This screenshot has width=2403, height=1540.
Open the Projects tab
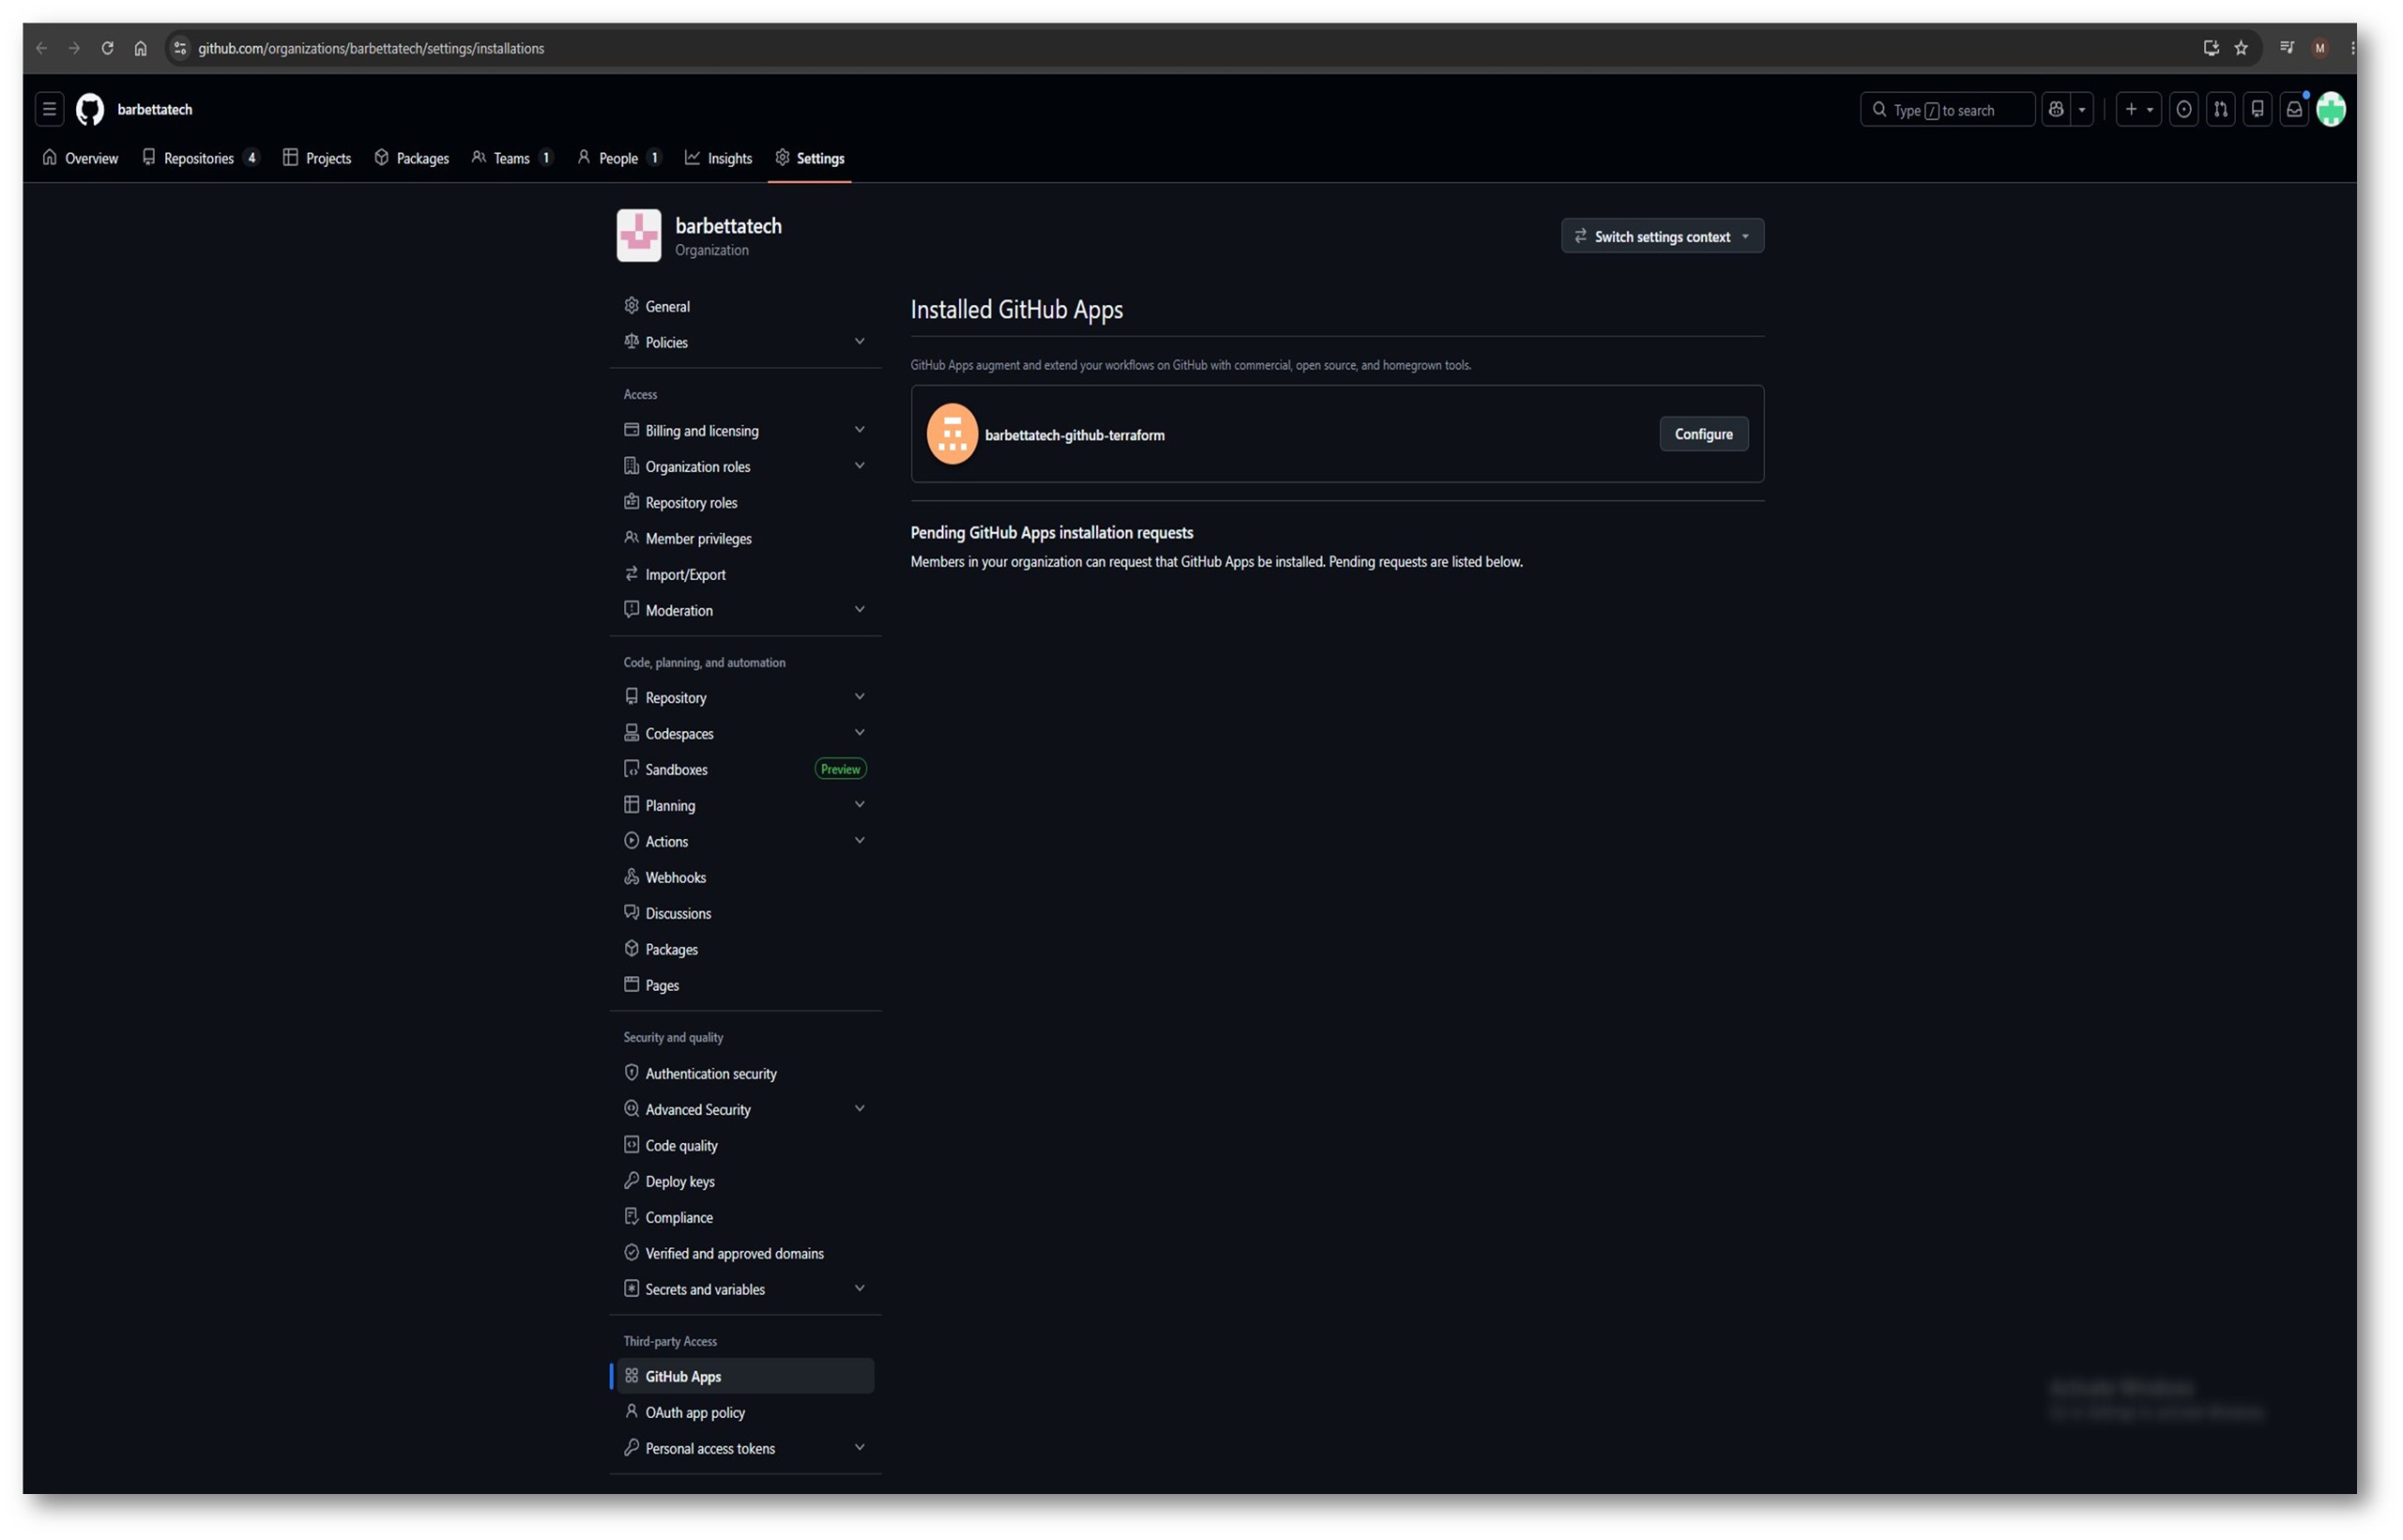click(x=317, y=158)
